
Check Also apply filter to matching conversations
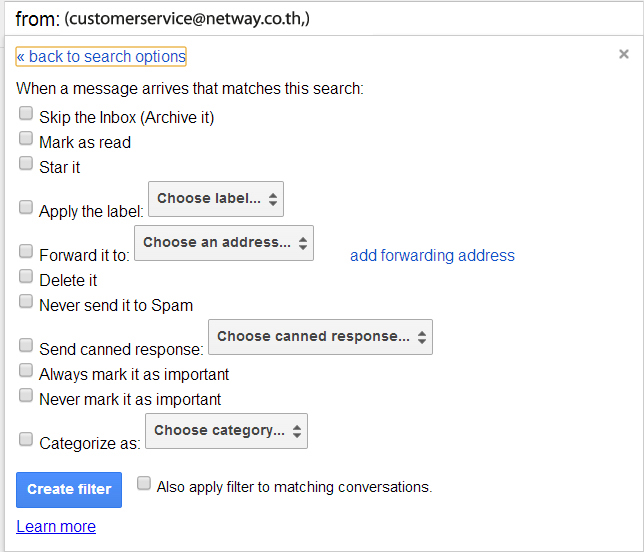click(144, 484)
